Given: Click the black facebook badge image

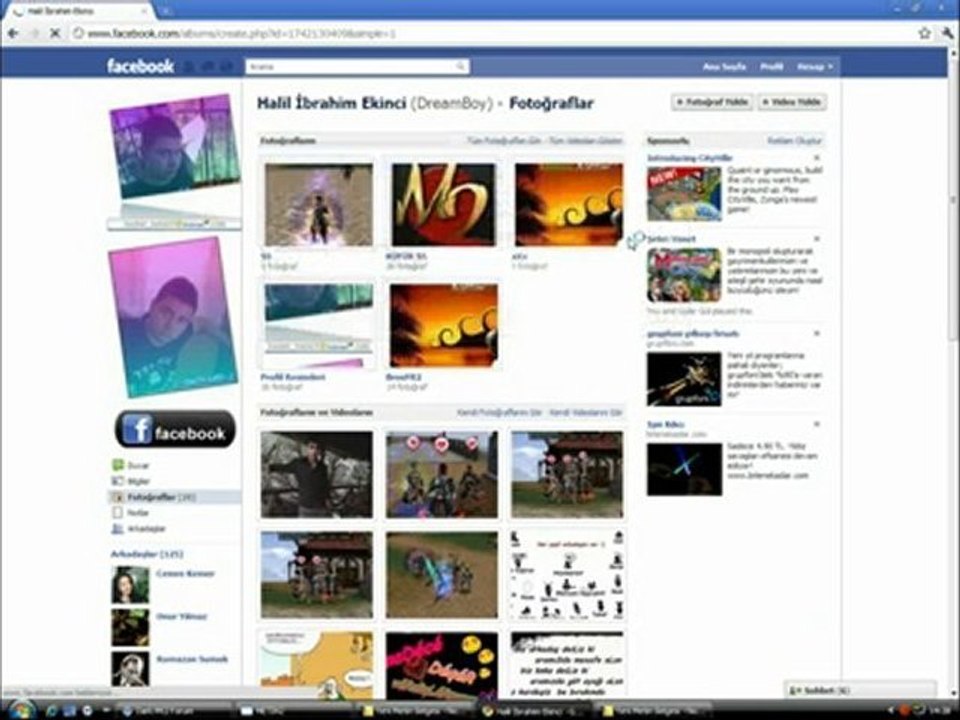Looking at the screenshot, I should click(x=175, y=429).
